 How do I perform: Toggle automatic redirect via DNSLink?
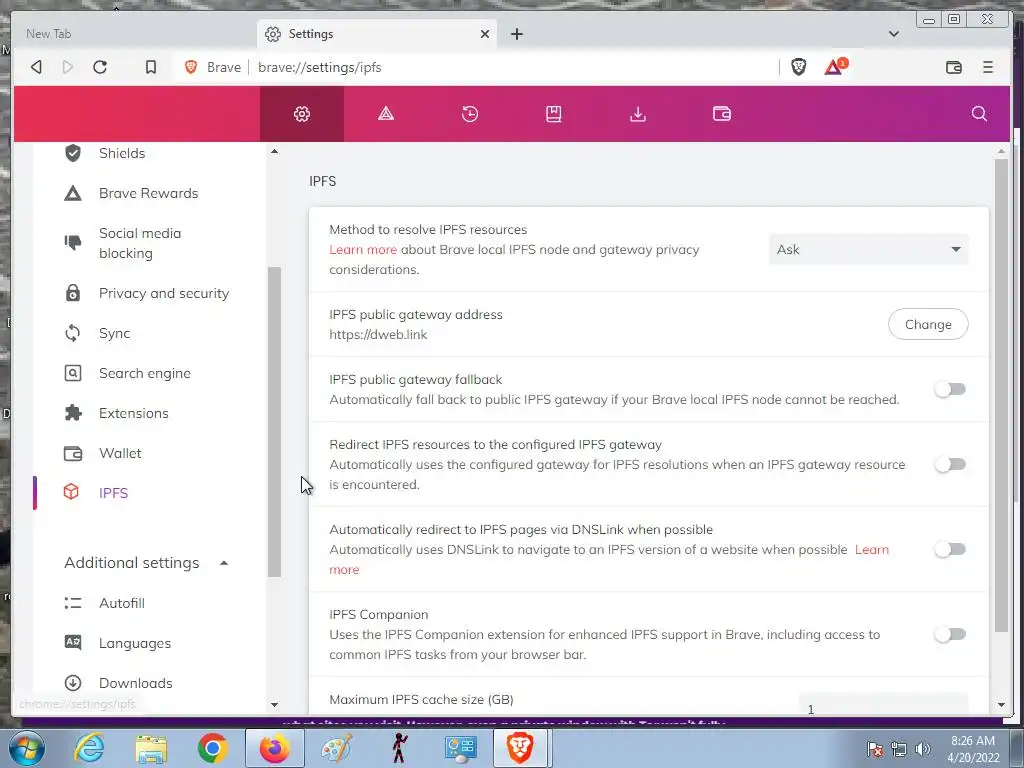click(950, 549)
